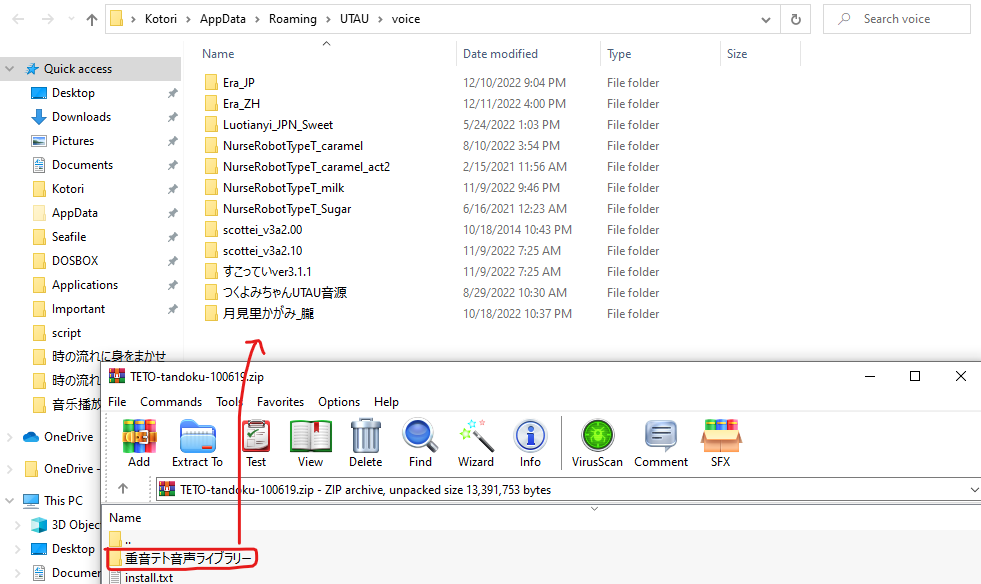Open the Tools menu in WinRAR

click(x=229, y=402)
